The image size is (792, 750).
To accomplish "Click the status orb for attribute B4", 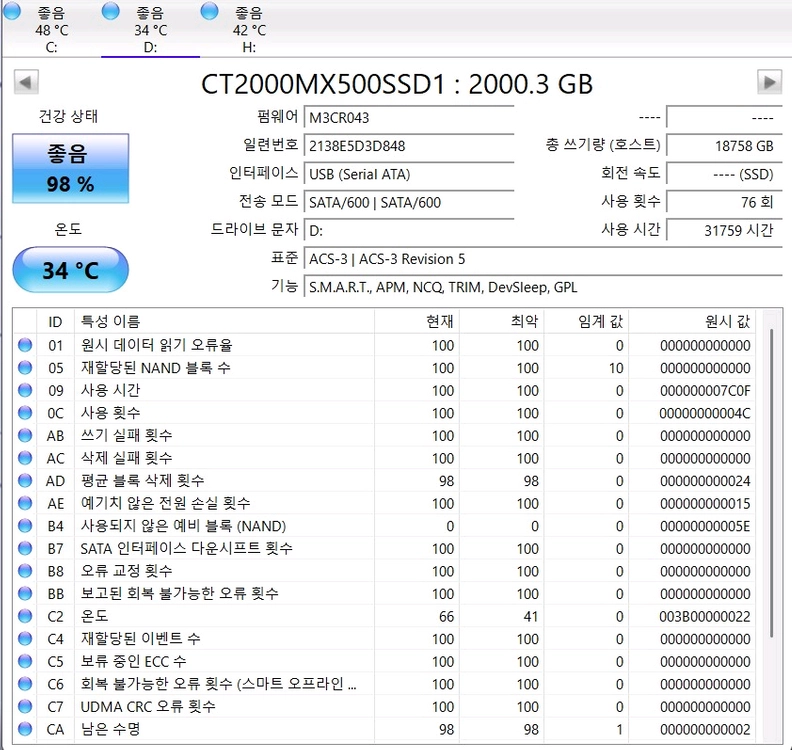I will click(25, 526).
